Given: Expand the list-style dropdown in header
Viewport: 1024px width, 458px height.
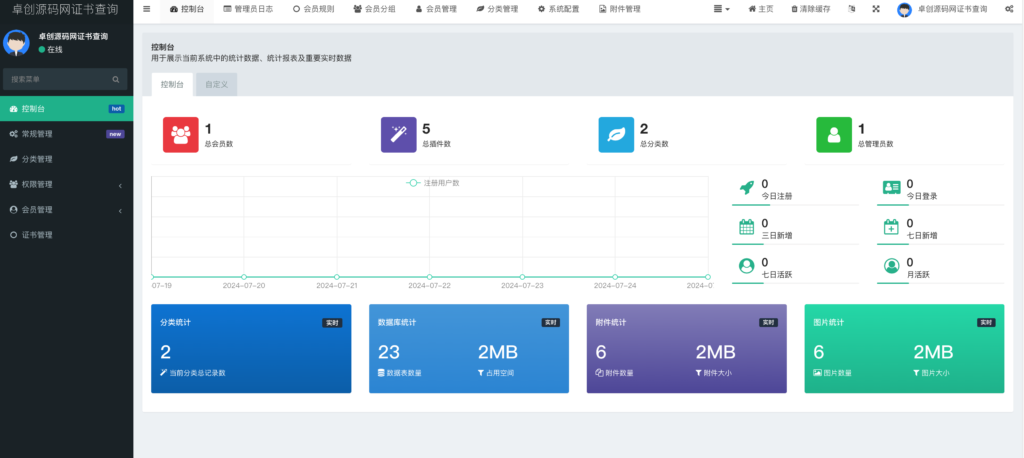Looking at the screenshot, I should pos(722,9).
